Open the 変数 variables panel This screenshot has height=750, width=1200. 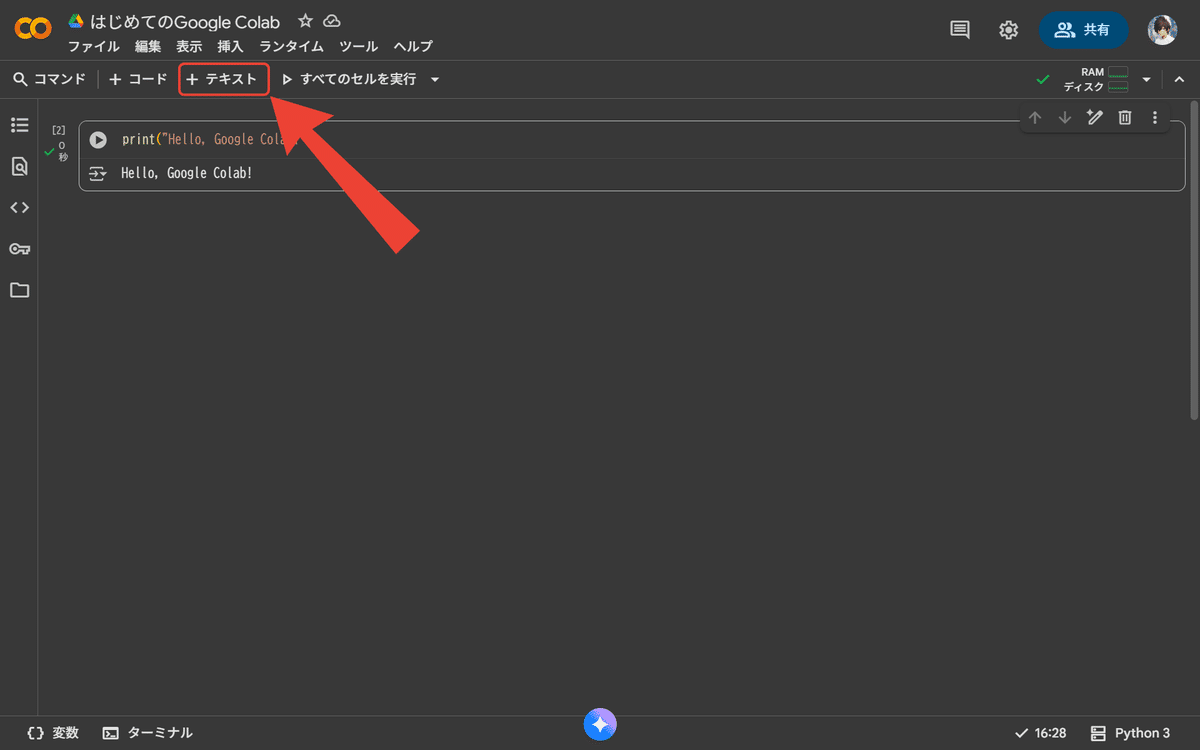coord(53,733)
